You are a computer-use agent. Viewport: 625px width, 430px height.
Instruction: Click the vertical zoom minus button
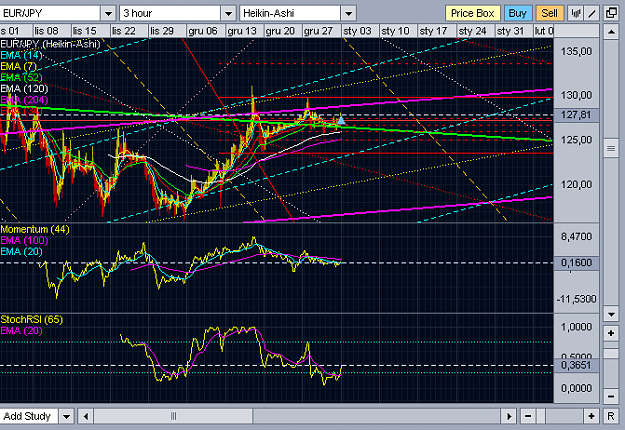(x=611, y=396)
